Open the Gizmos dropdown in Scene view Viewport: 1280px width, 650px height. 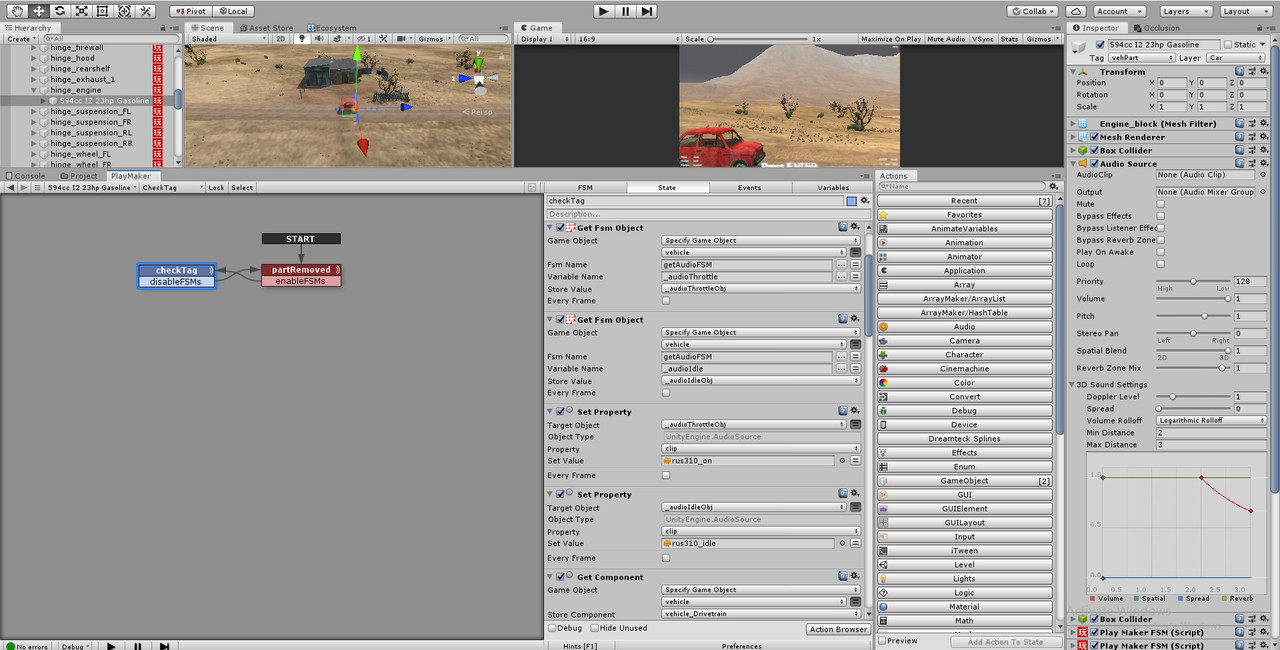(x=434, y=39)
